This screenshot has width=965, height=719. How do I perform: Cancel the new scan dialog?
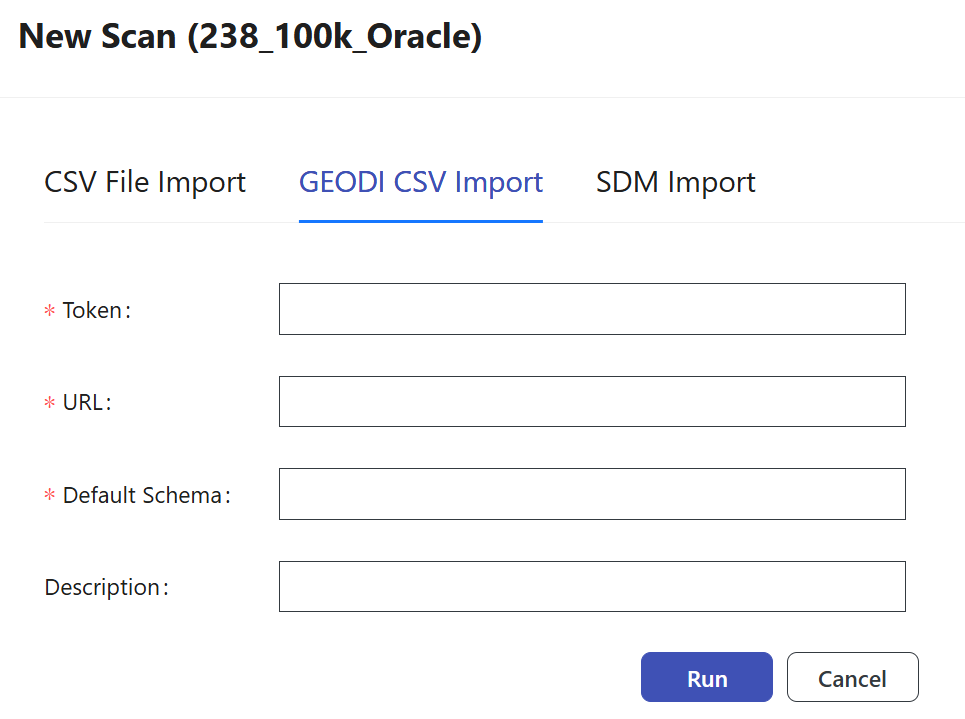coord(852,678)
